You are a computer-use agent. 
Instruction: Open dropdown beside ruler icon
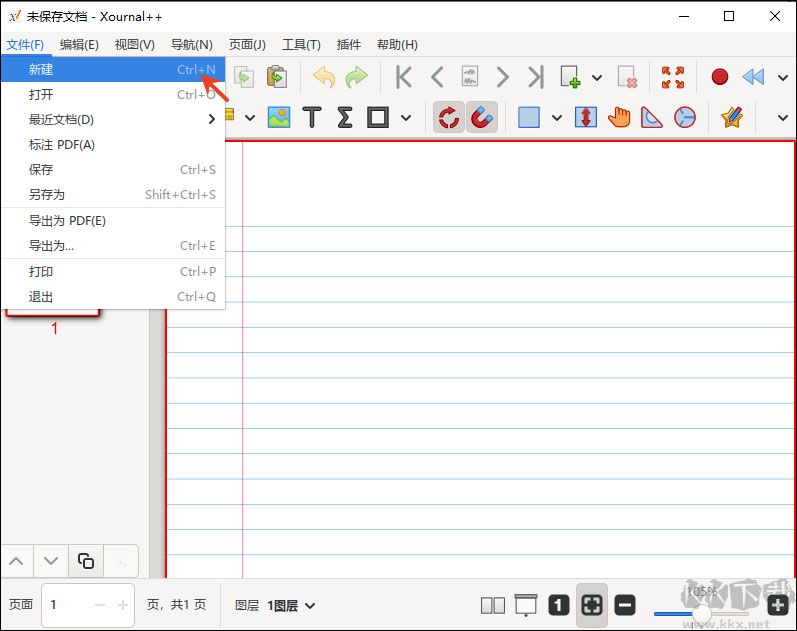point(250,118)
